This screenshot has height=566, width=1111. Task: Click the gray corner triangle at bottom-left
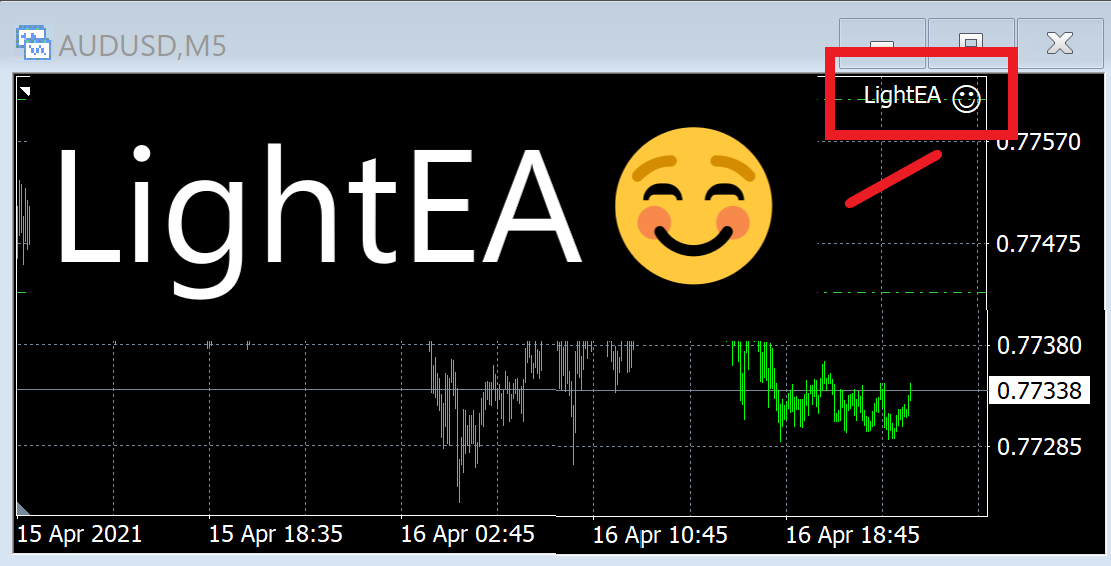click(24, 507)
